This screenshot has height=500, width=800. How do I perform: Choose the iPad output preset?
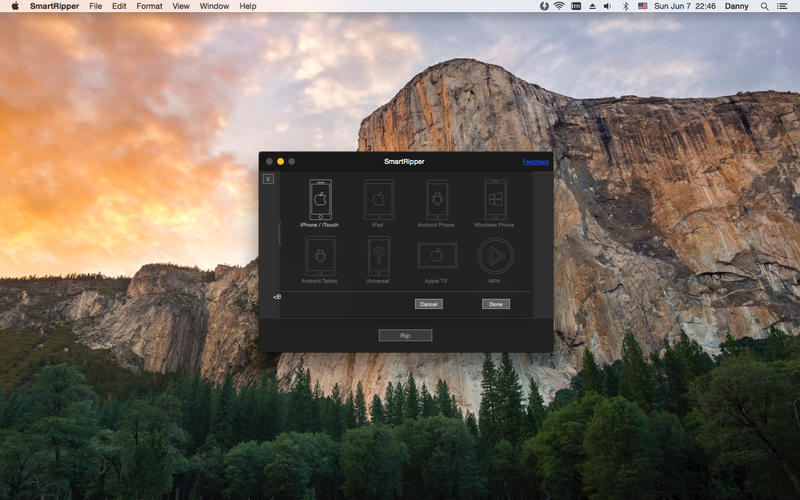(378, 199)
